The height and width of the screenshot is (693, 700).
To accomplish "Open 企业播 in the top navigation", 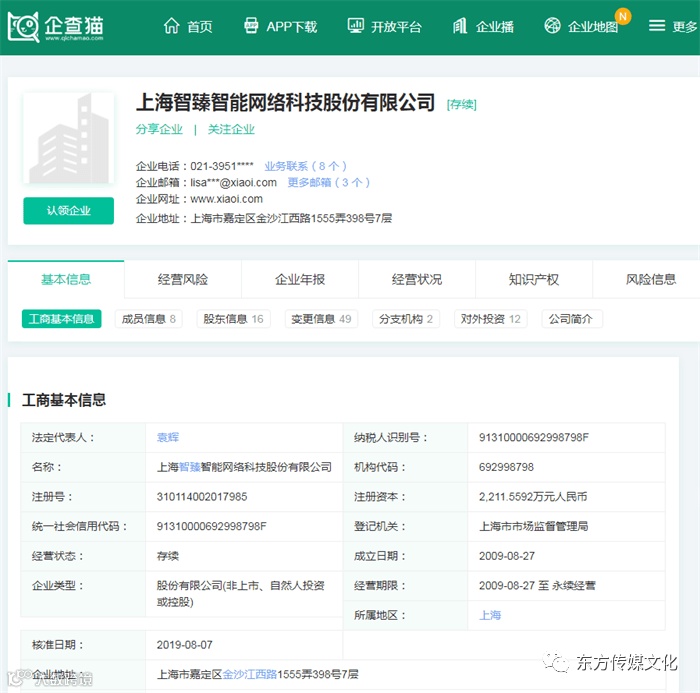I will point(495,27).
